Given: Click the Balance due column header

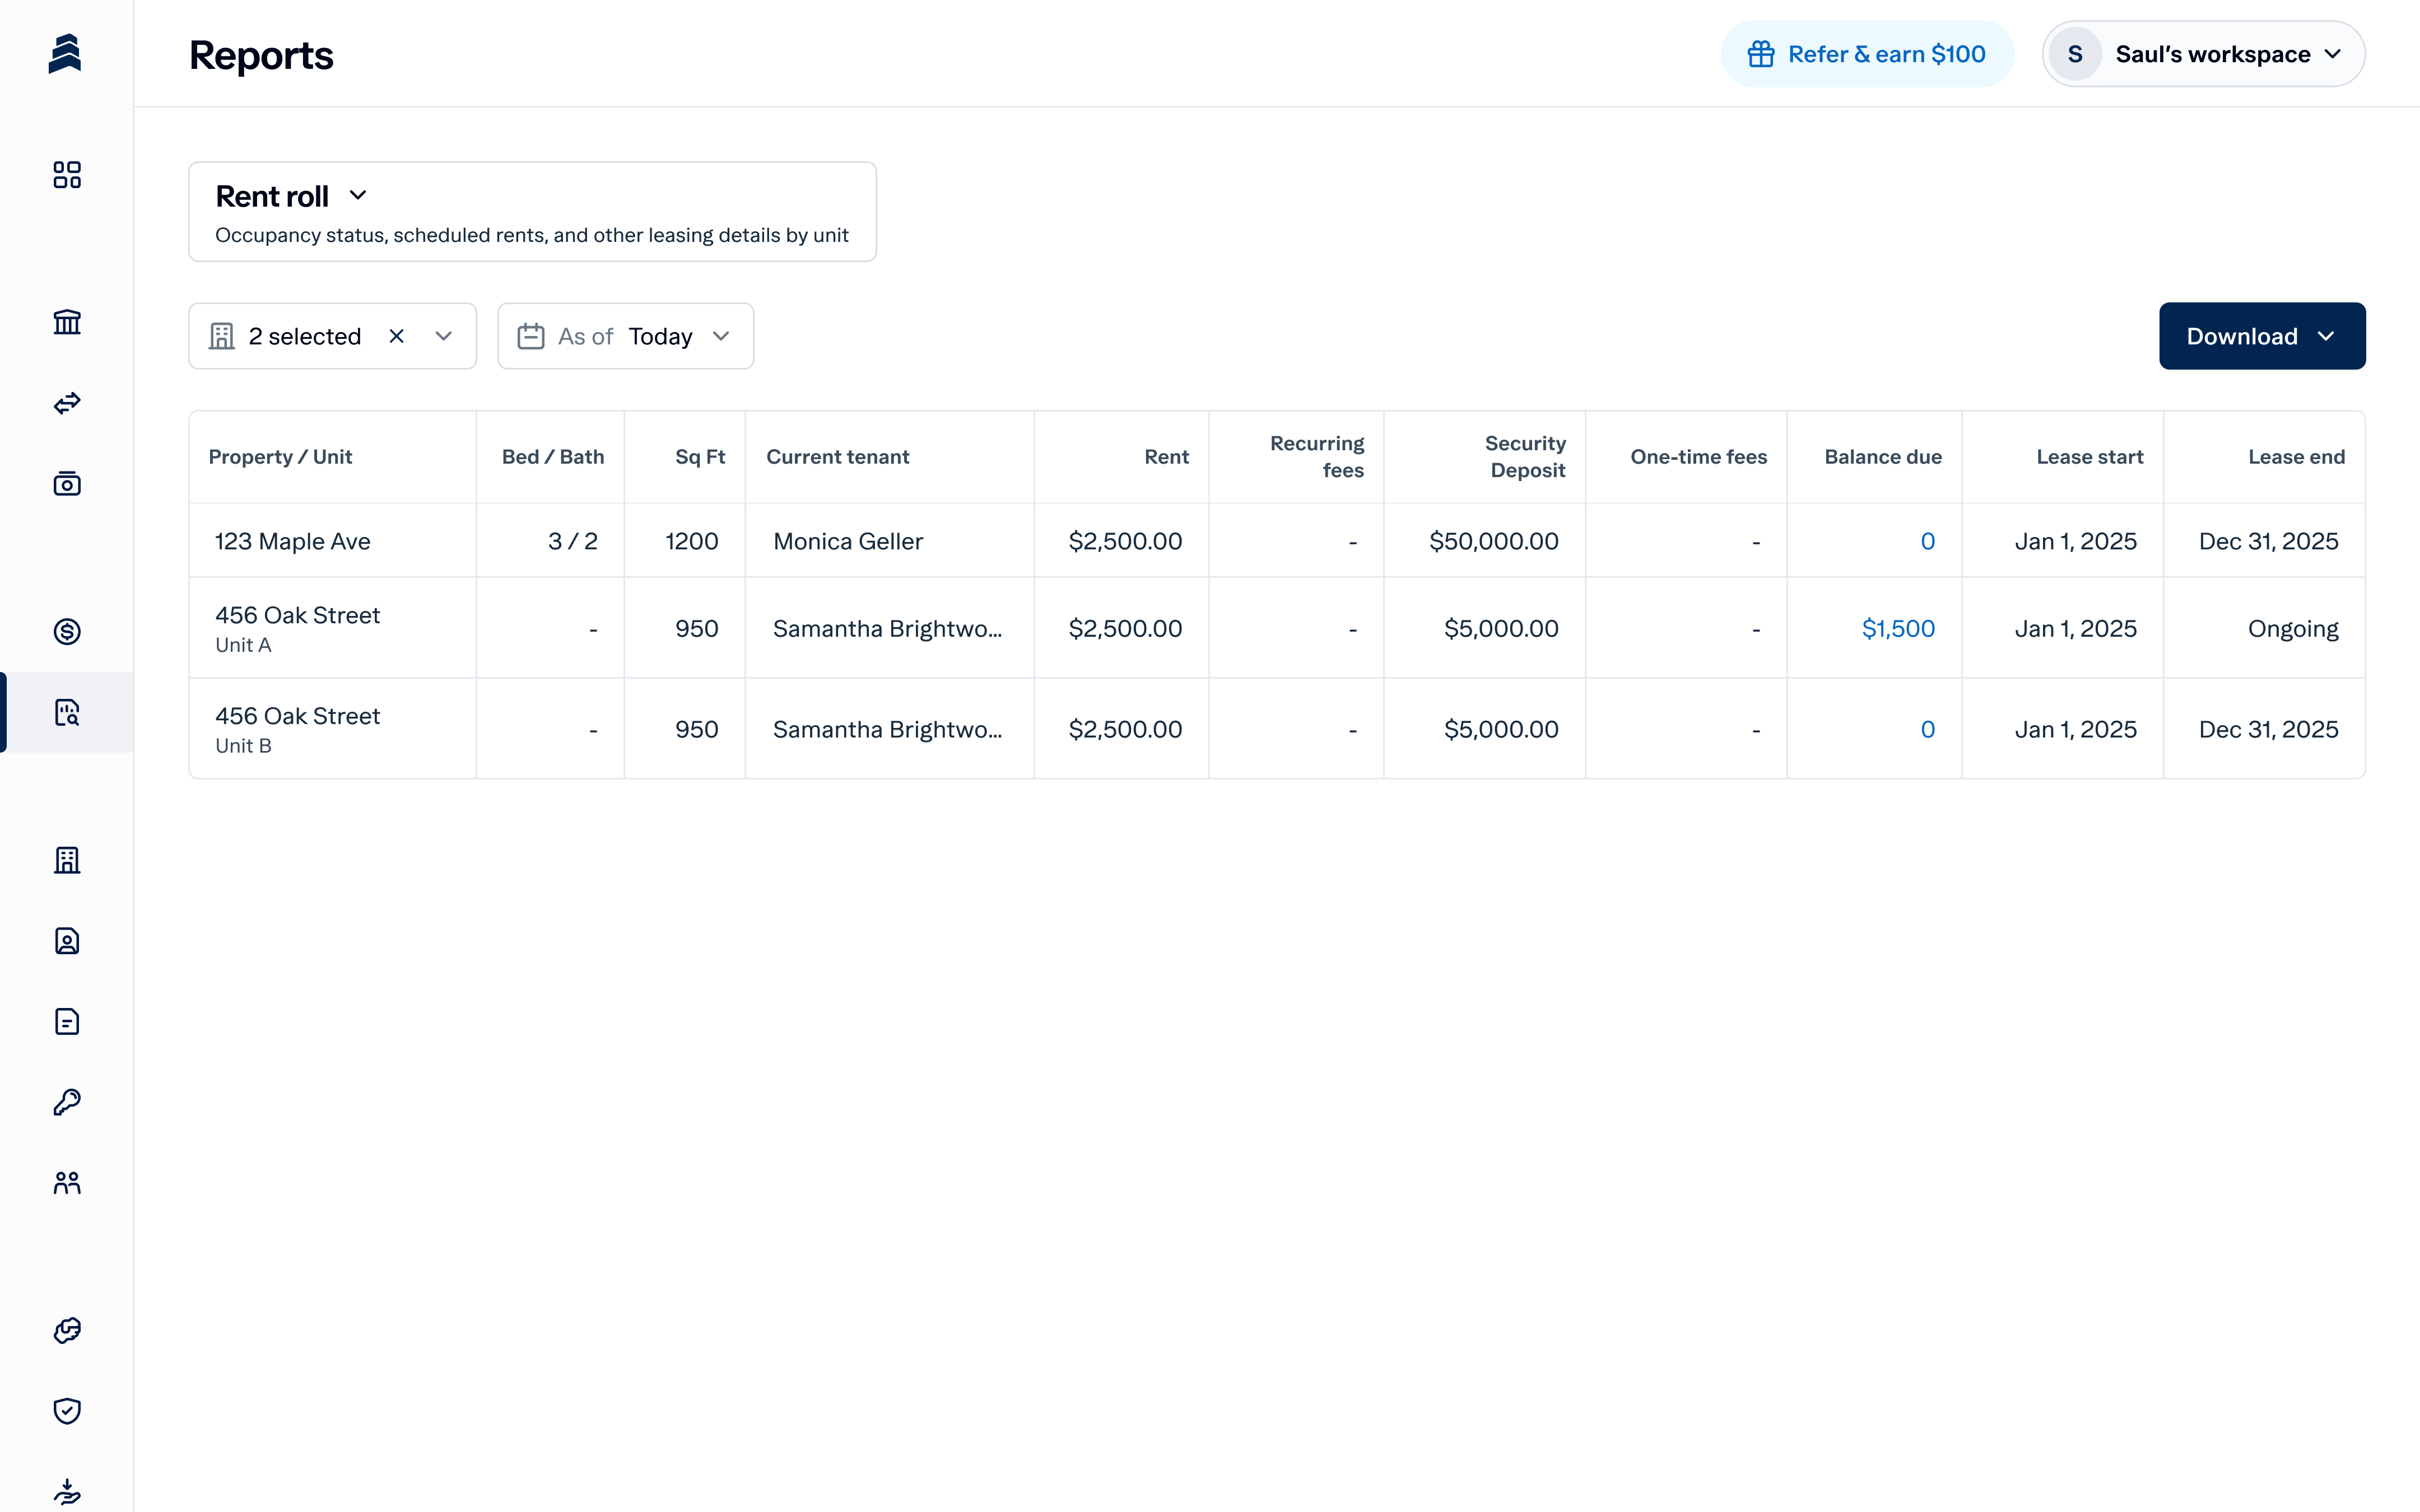Looking at the screenshot, I should coord(1882,457).
